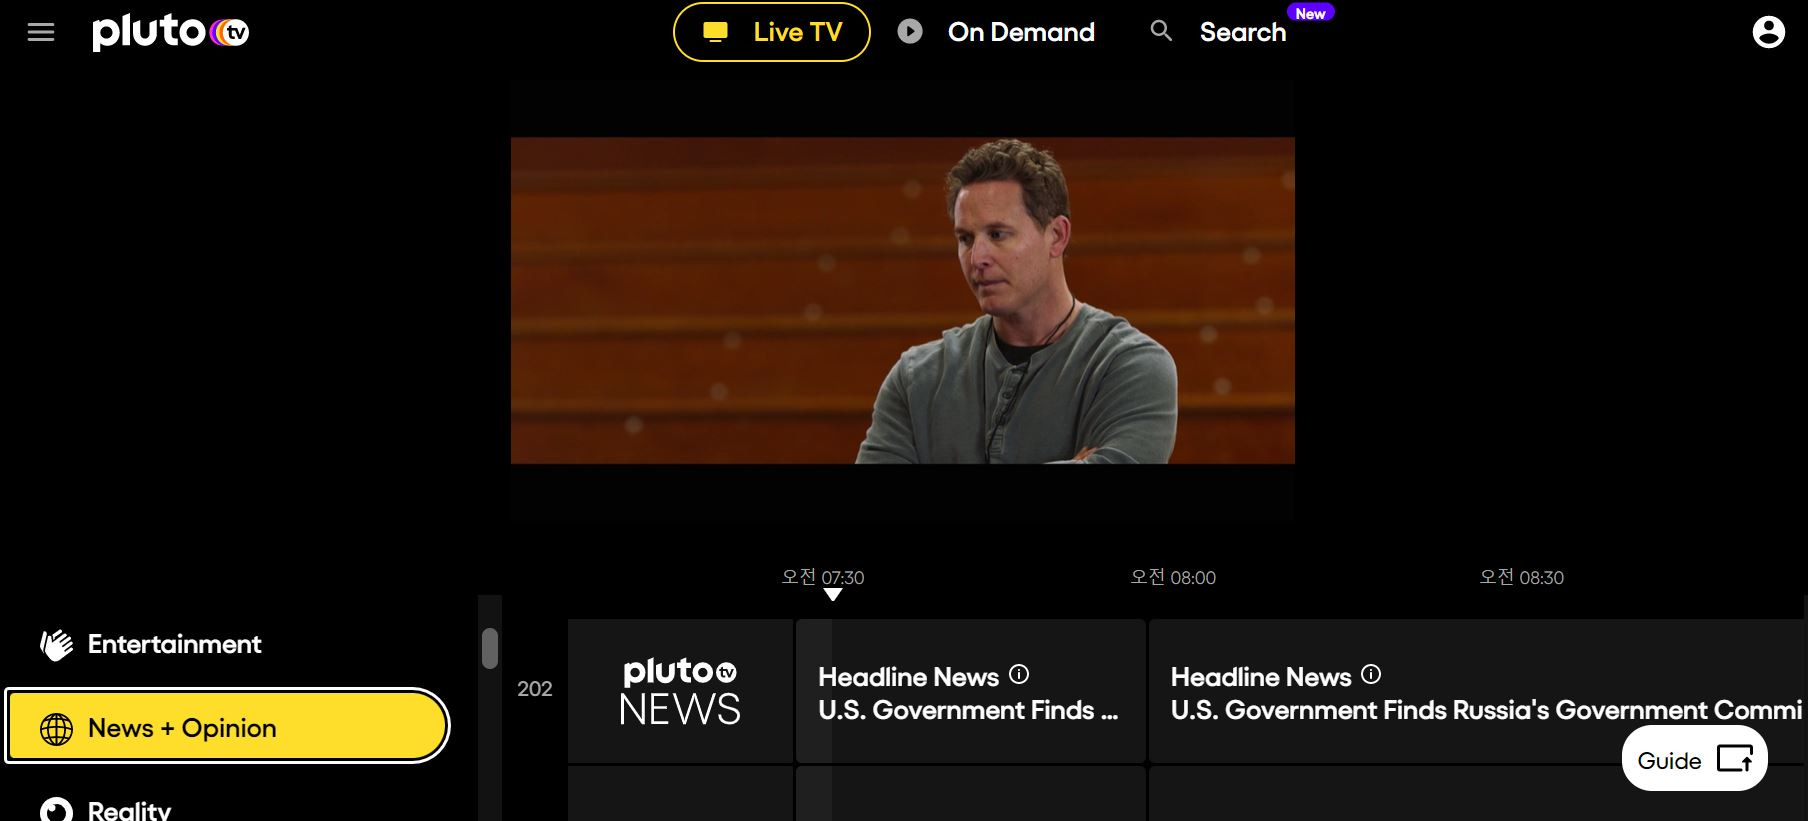The width and height of the screenshot is (1808, 821).
Task: Switch to the Live TV tab
Action: [x=772, y=32]
